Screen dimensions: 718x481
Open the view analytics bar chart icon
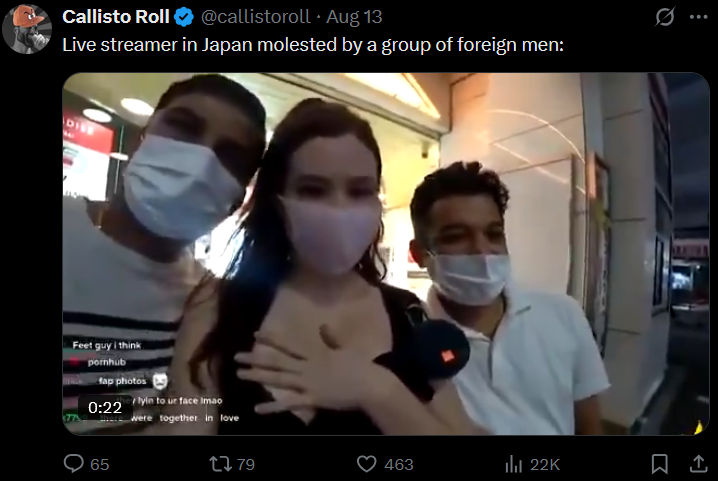coord(514,464)
